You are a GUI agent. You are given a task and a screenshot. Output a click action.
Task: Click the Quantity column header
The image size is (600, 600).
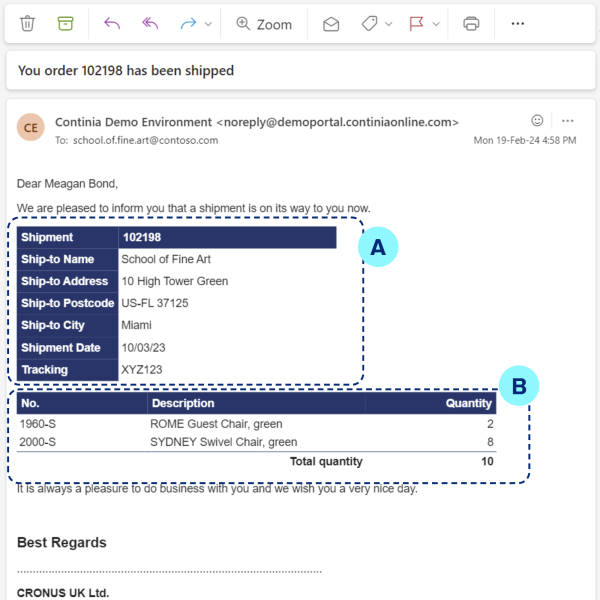coord(430,403)
